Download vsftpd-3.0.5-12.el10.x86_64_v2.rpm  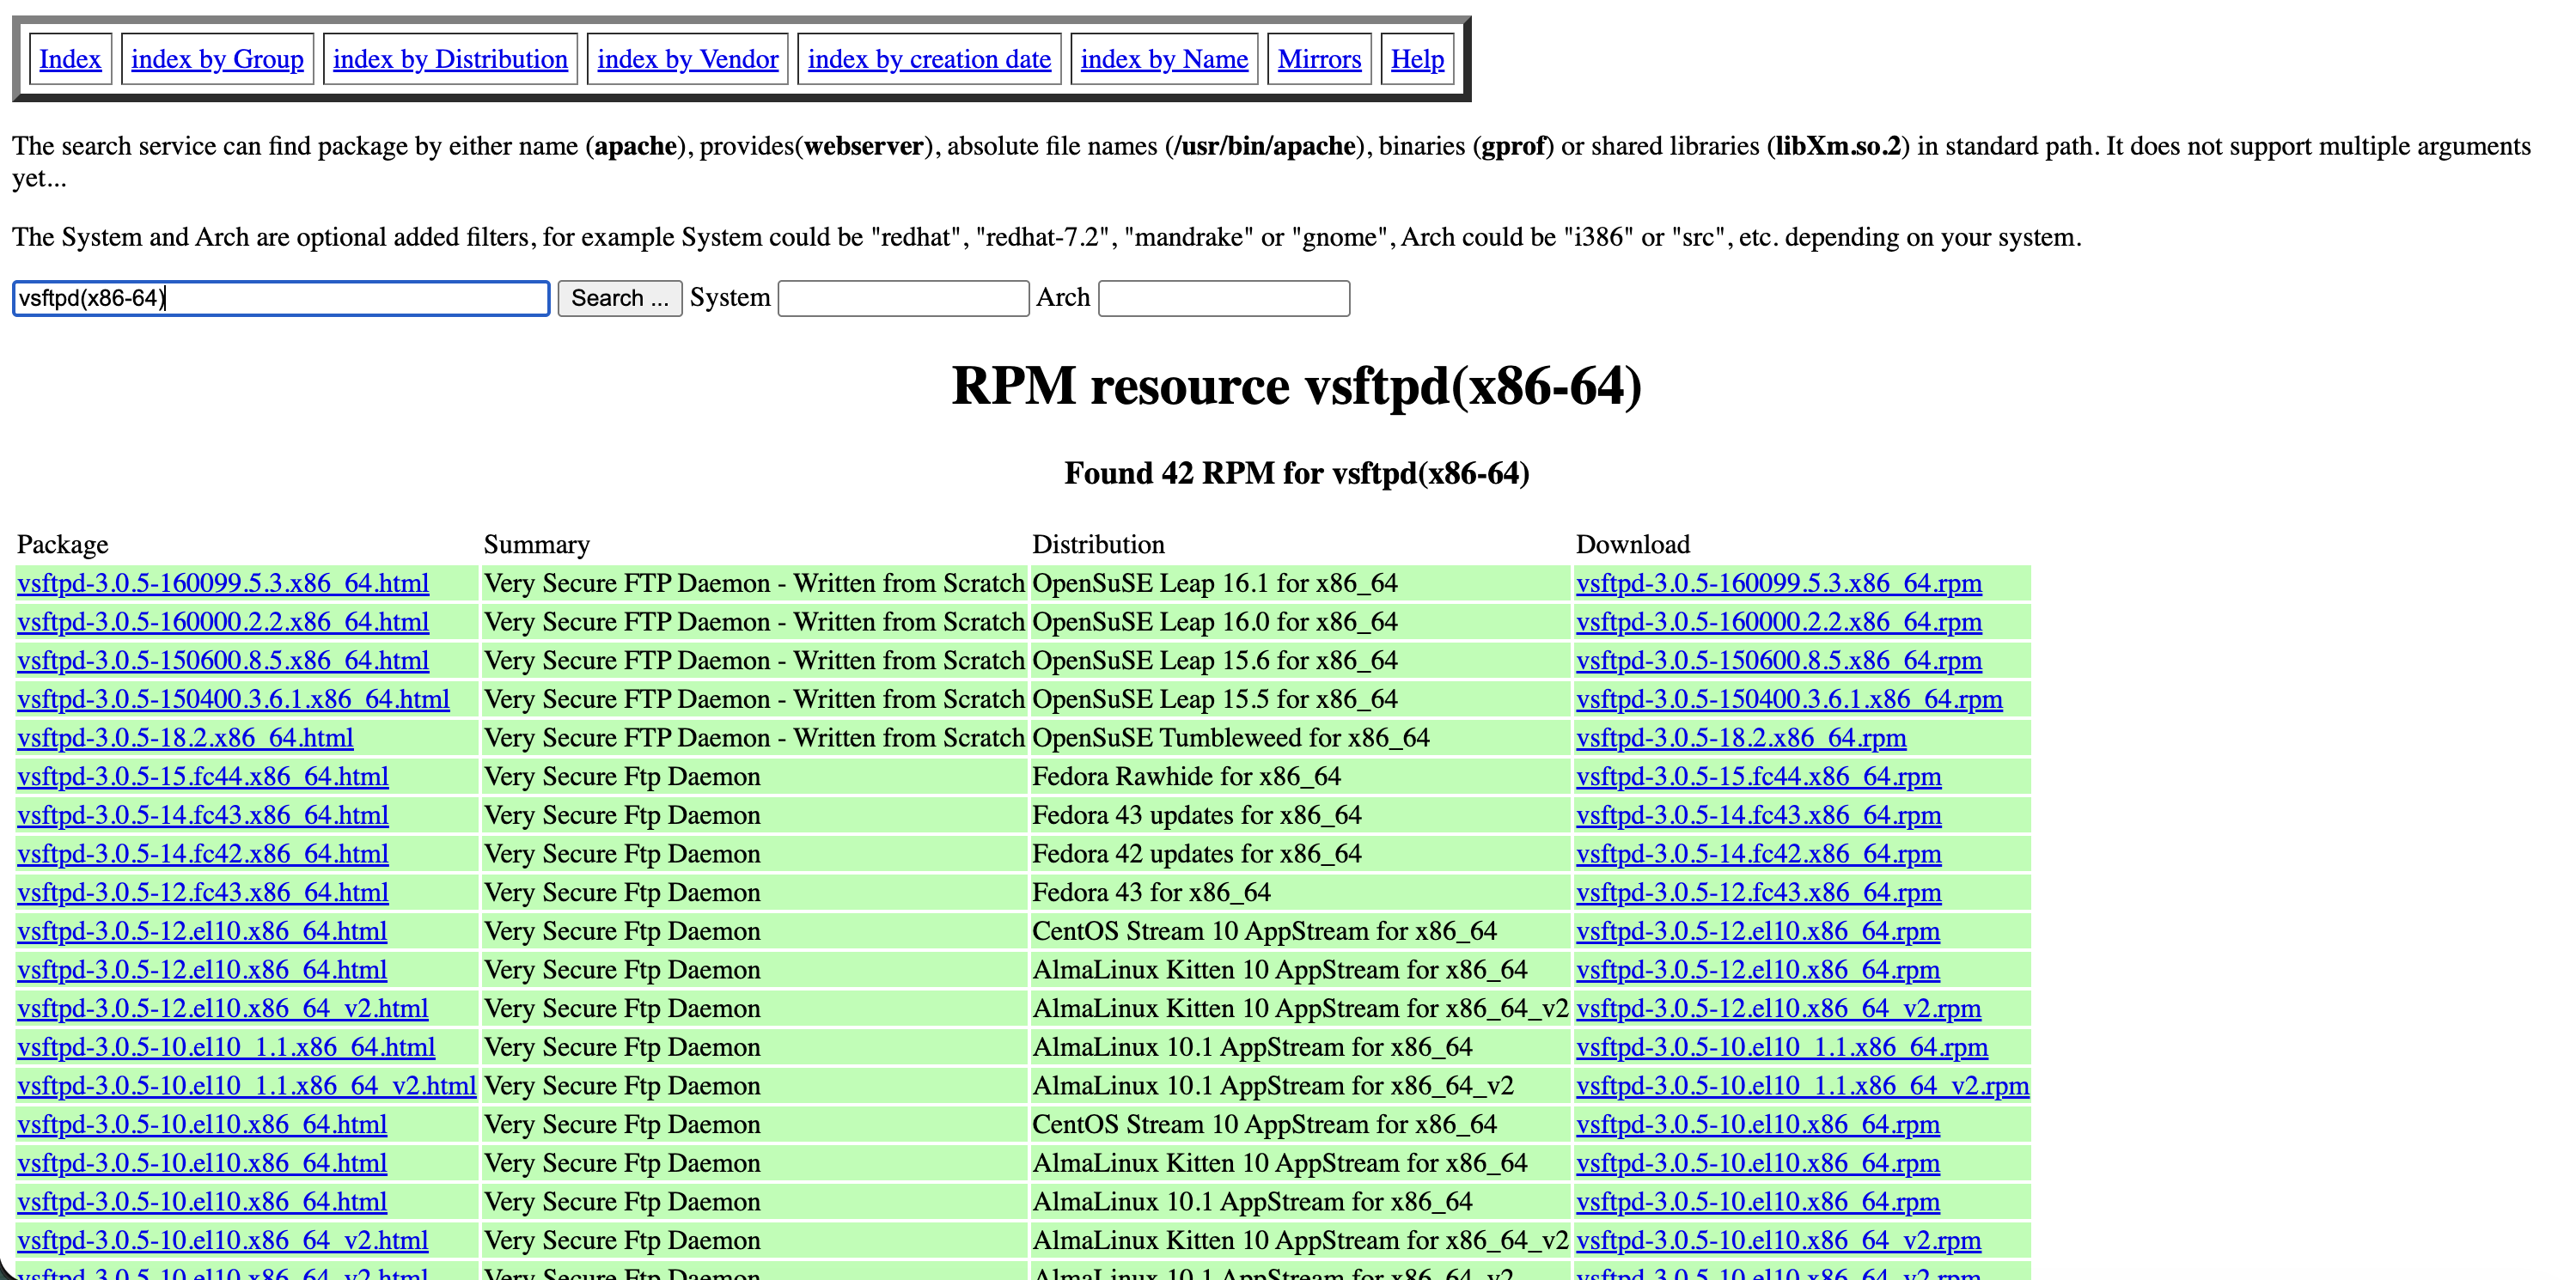point(1779,1008)
